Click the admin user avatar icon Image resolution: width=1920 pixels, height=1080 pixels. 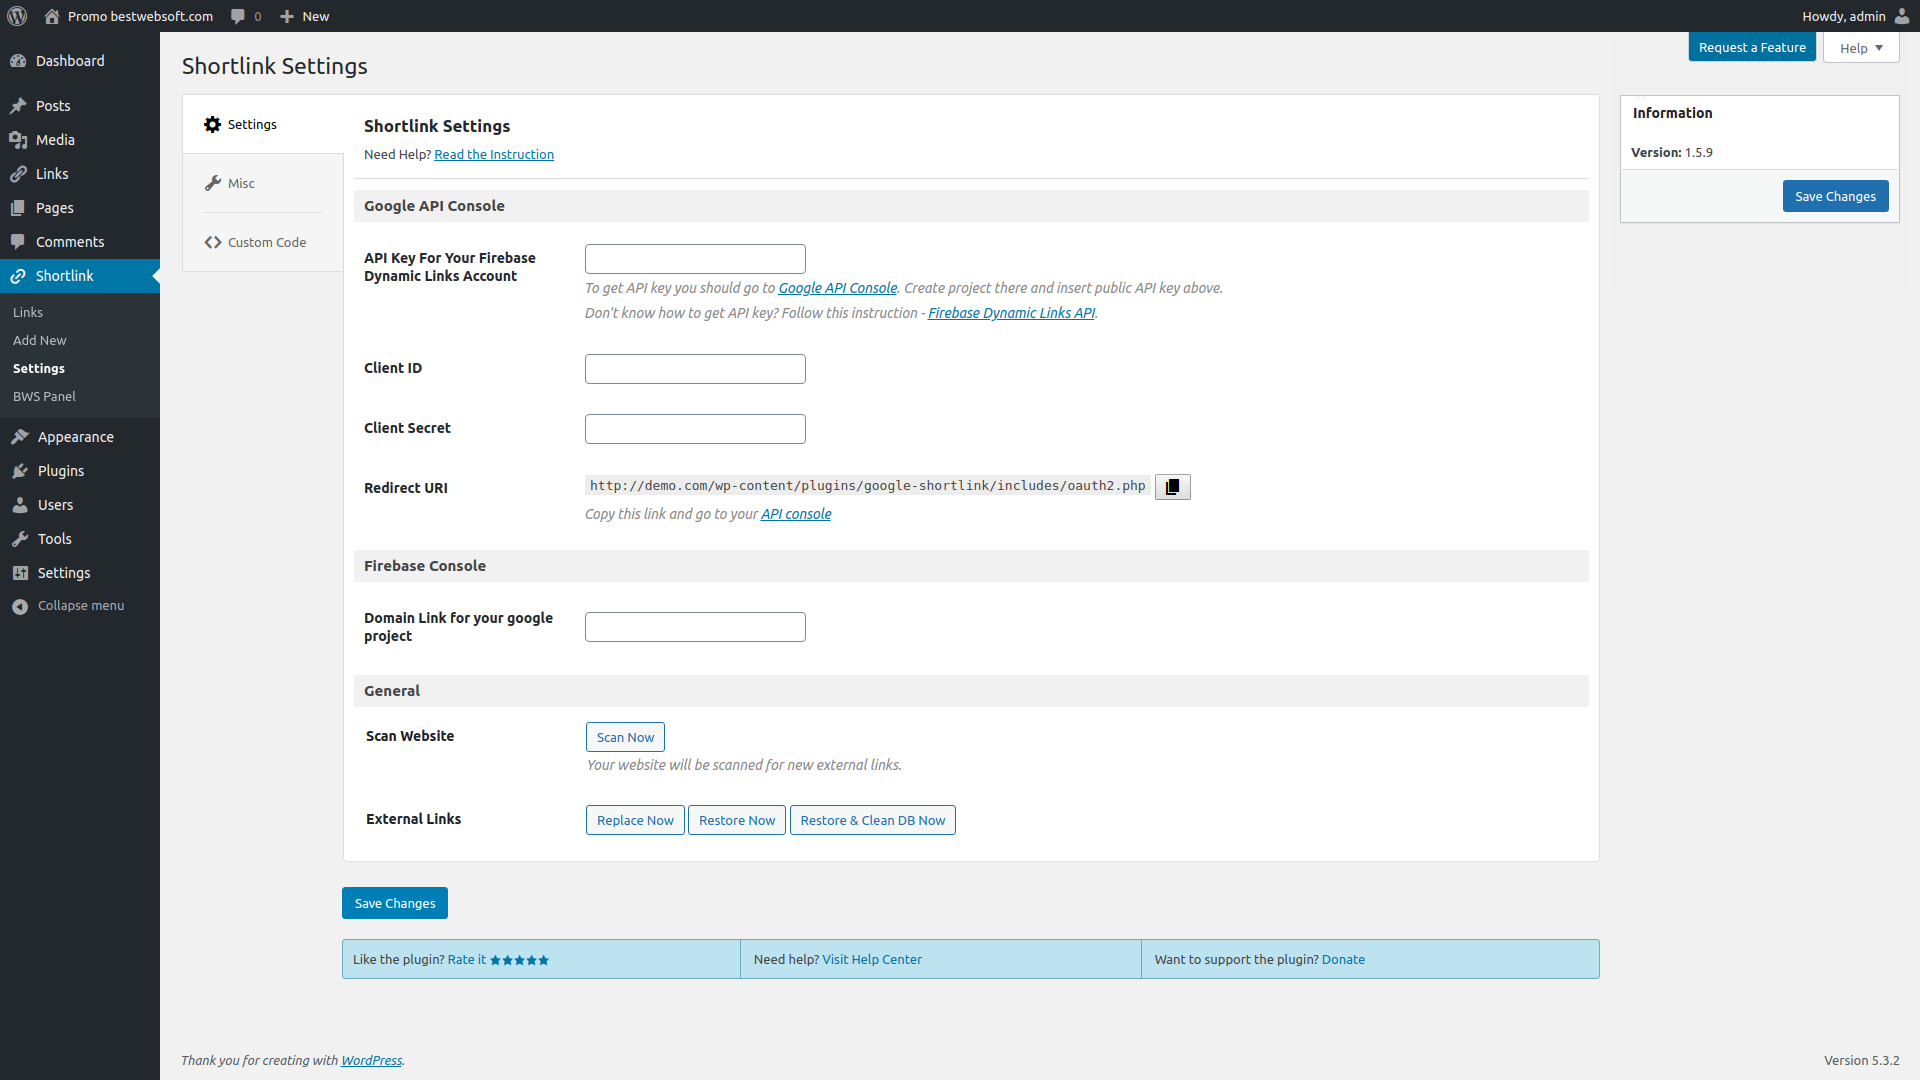coord(1901,16)
